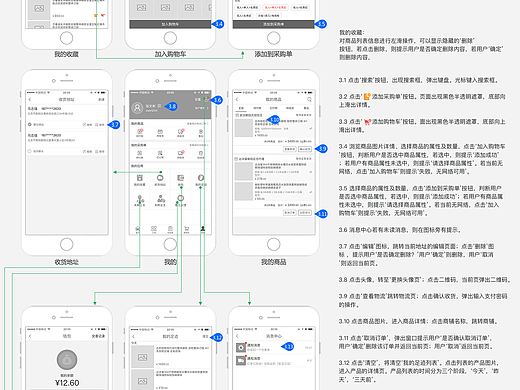The width and height of the screenshot is (520, 390).
Task: Switch to cart tab in bottom bar
Action: coord(186,229)
